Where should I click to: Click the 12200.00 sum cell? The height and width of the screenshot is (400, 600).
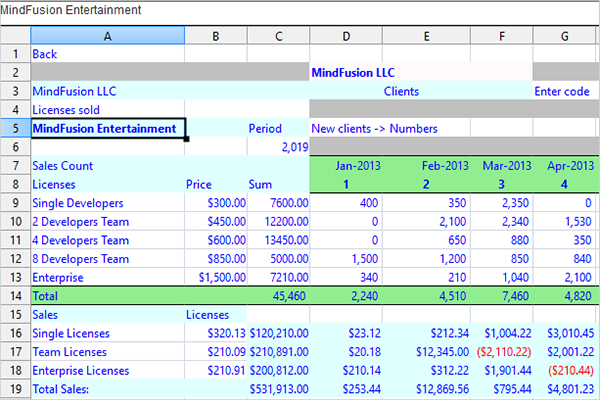278,222
